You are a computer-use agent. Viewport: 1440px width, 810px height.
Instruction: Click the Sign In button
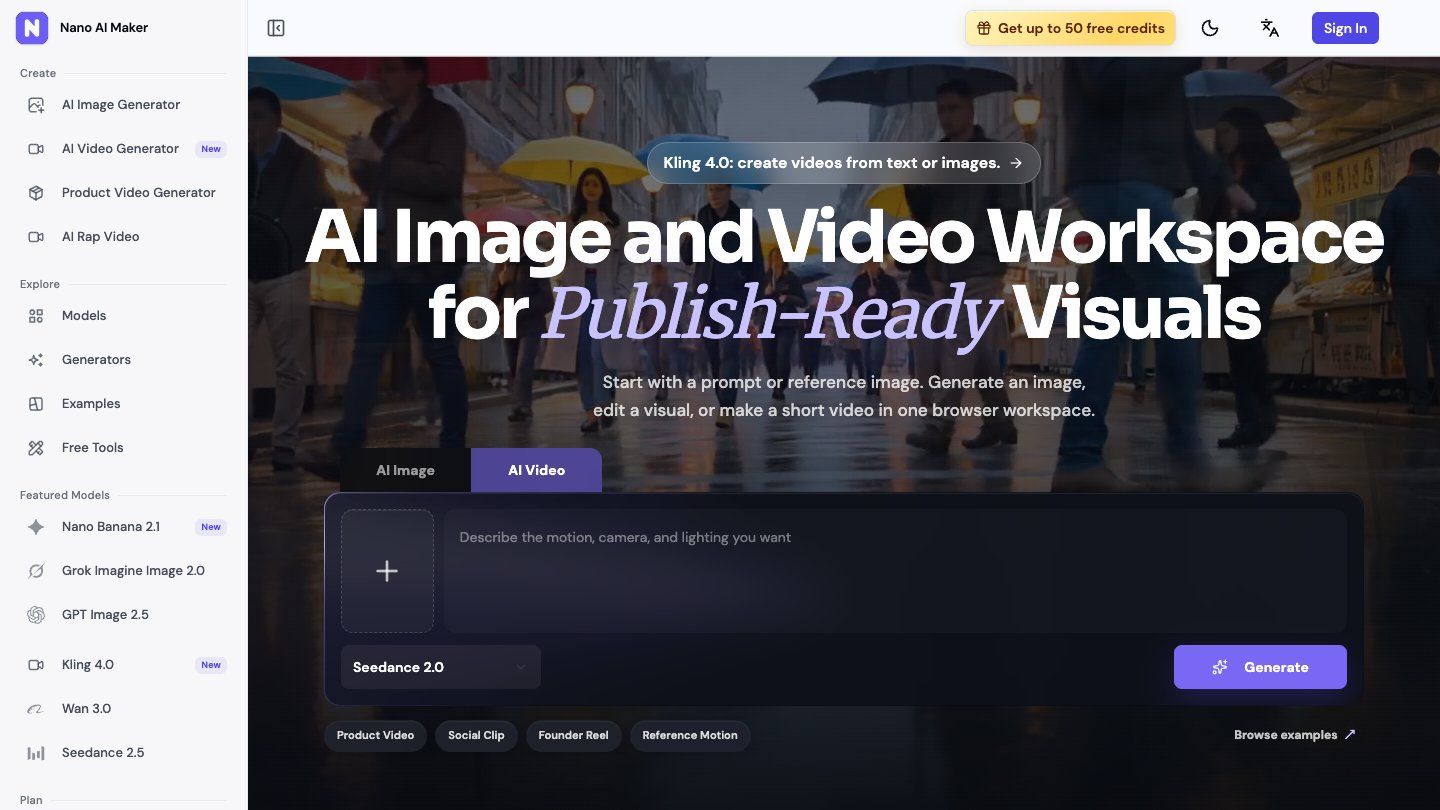pos(1345,28)
